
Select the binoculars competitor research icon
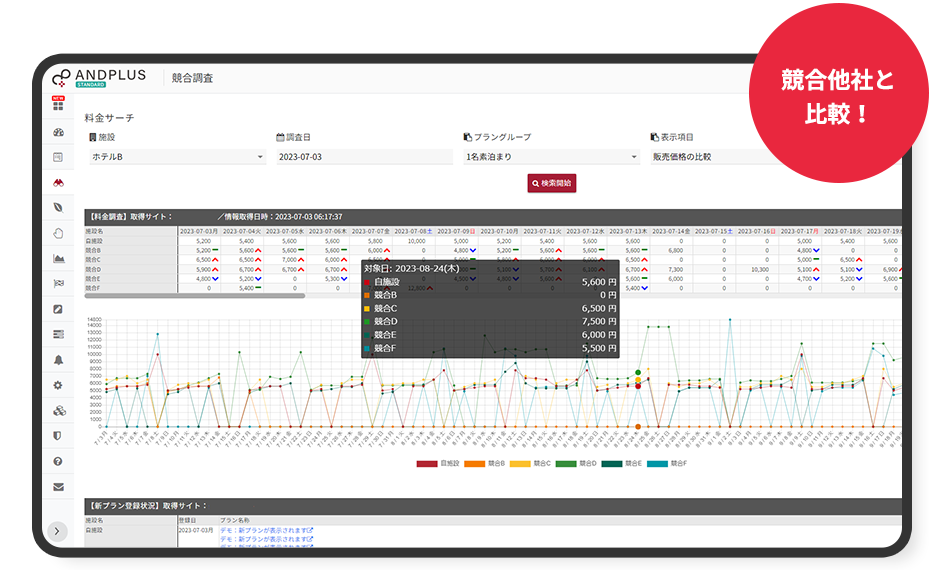[x=58, y=182]
